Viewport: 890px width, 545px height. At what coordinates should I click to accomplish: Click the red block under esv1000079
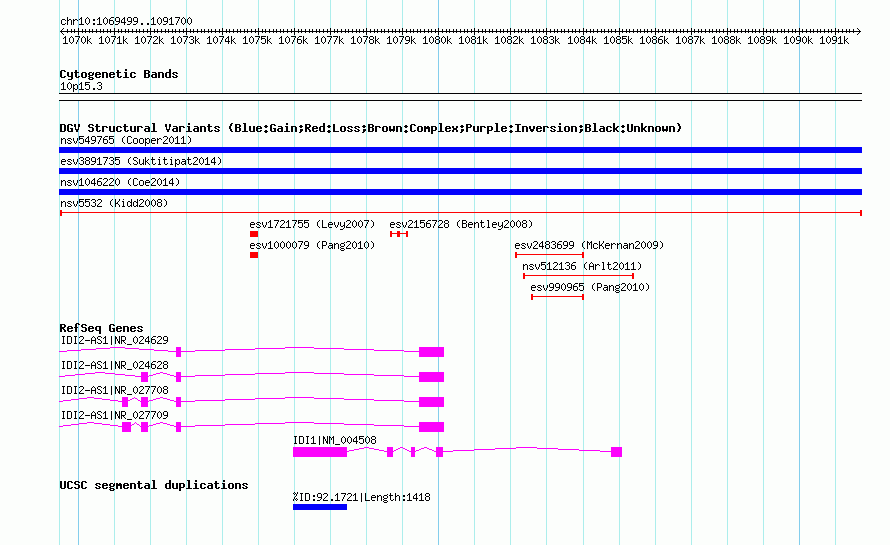point(254,255)
